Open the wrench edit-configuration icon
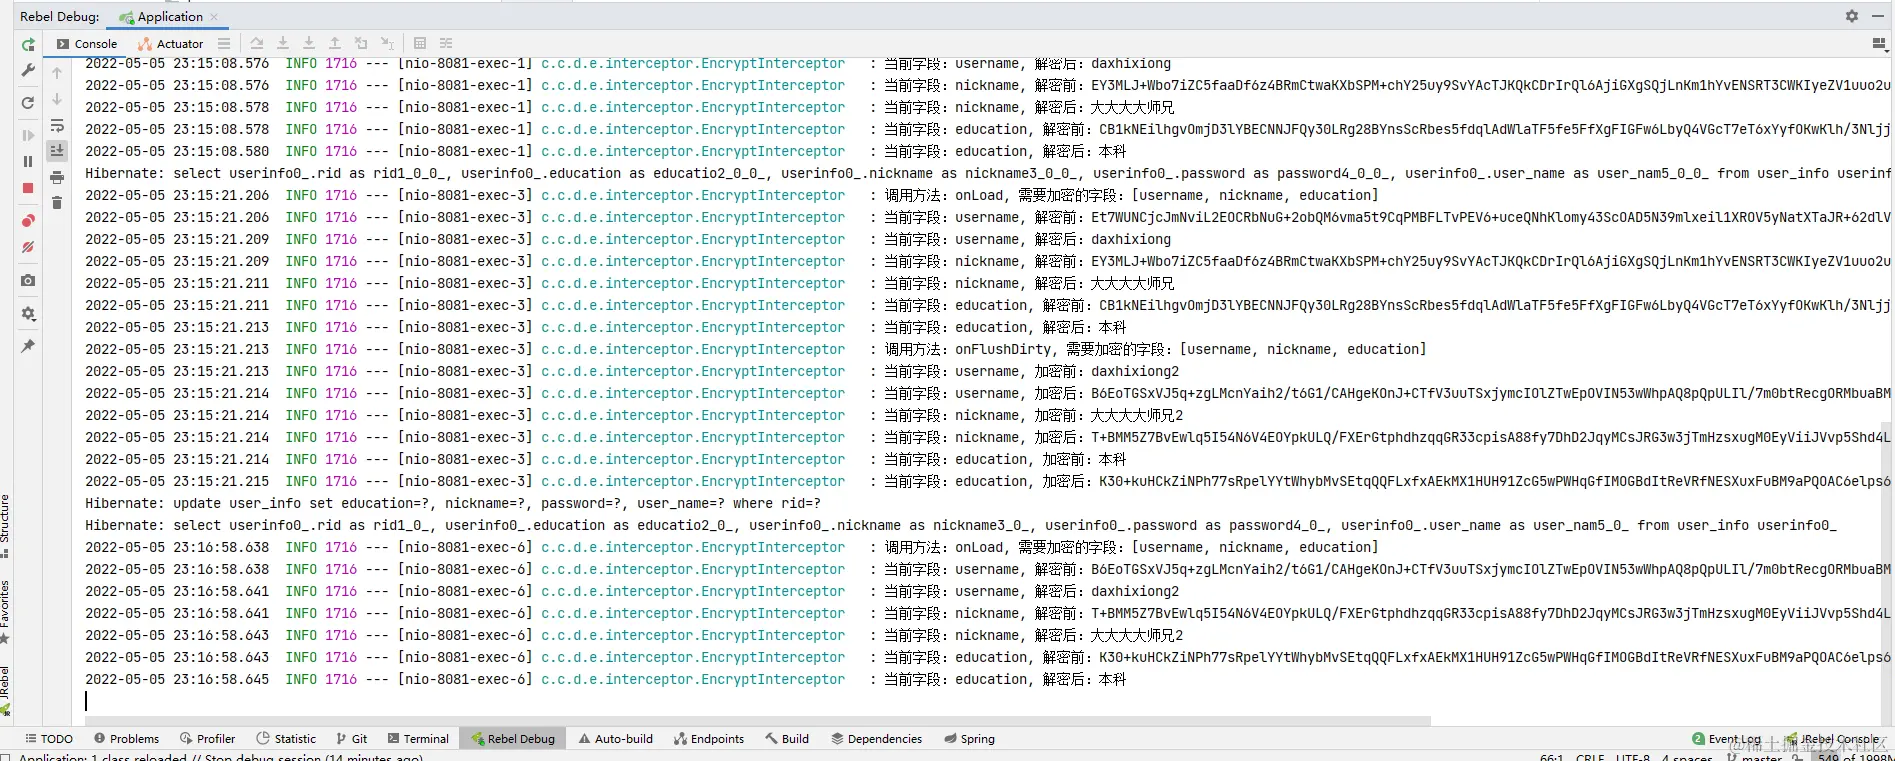Viewport: 1895px width, 761px height. click(x=28, y=70)
